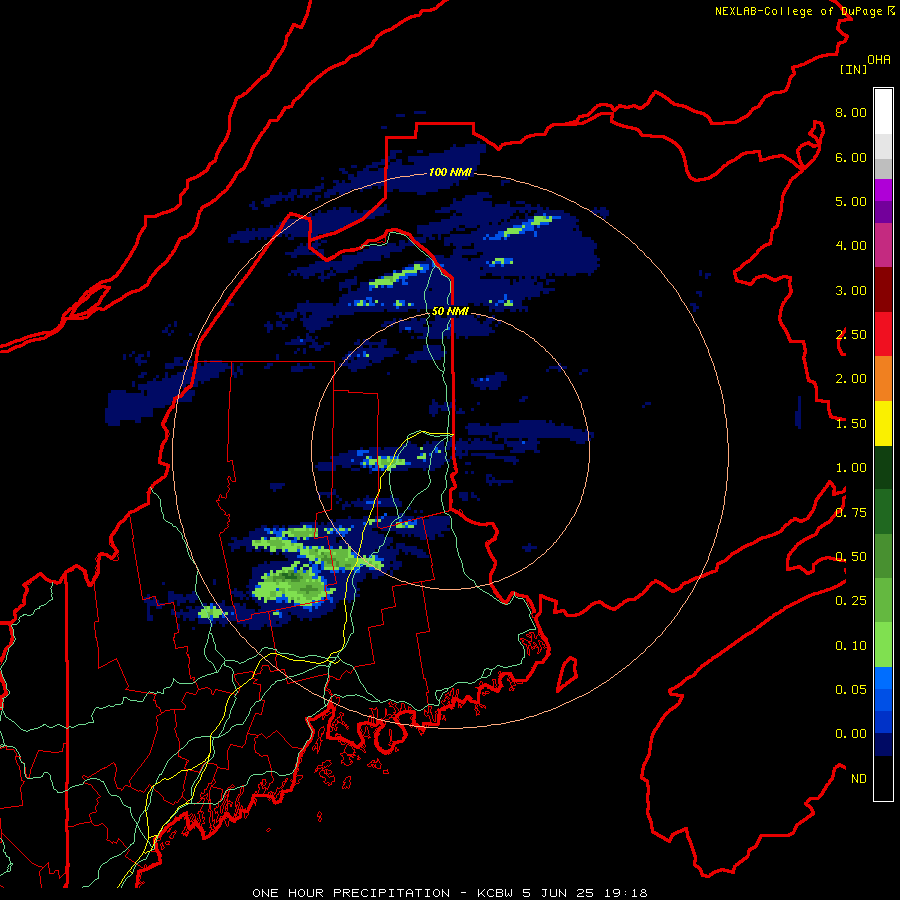Click the 0.10 legend value
Image resolution: width=900 pixels, height=900 pixels.
[851, 646]
